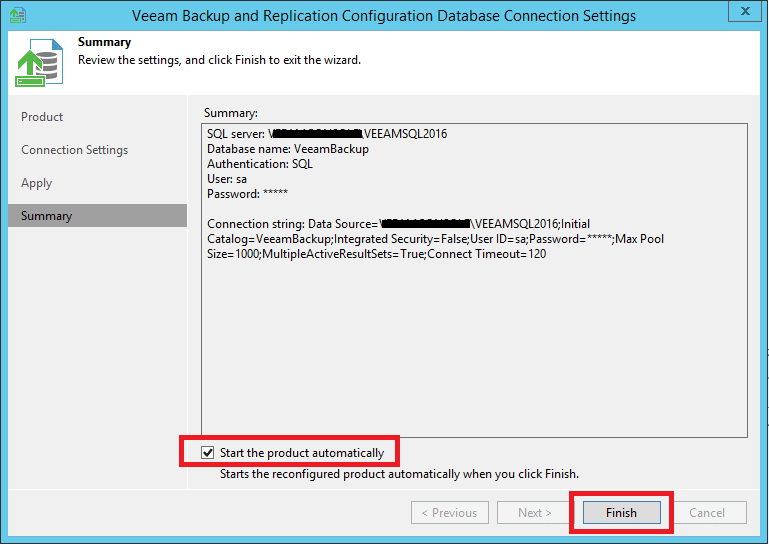Uncheck Start the product automatically checkbox

(x=208, y=452)
